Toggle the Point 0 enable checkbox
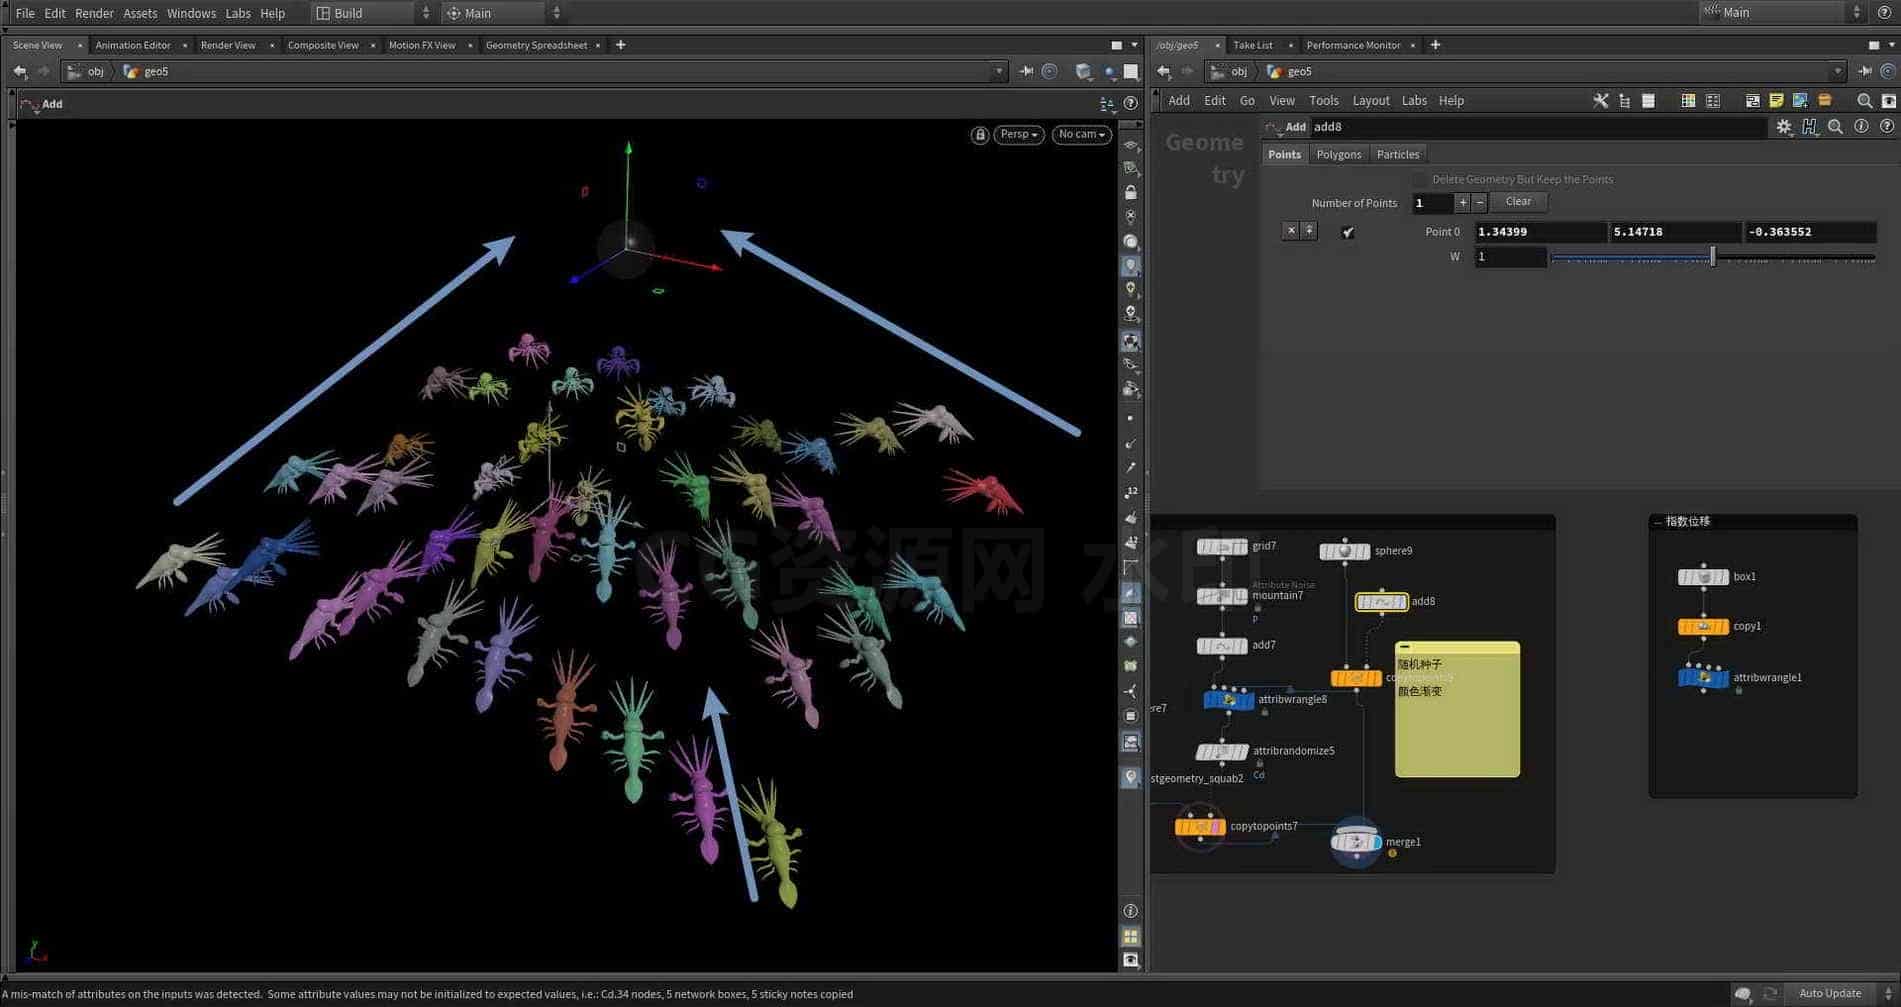The image size is (1901, 1007). click(x=1348, y=232)
